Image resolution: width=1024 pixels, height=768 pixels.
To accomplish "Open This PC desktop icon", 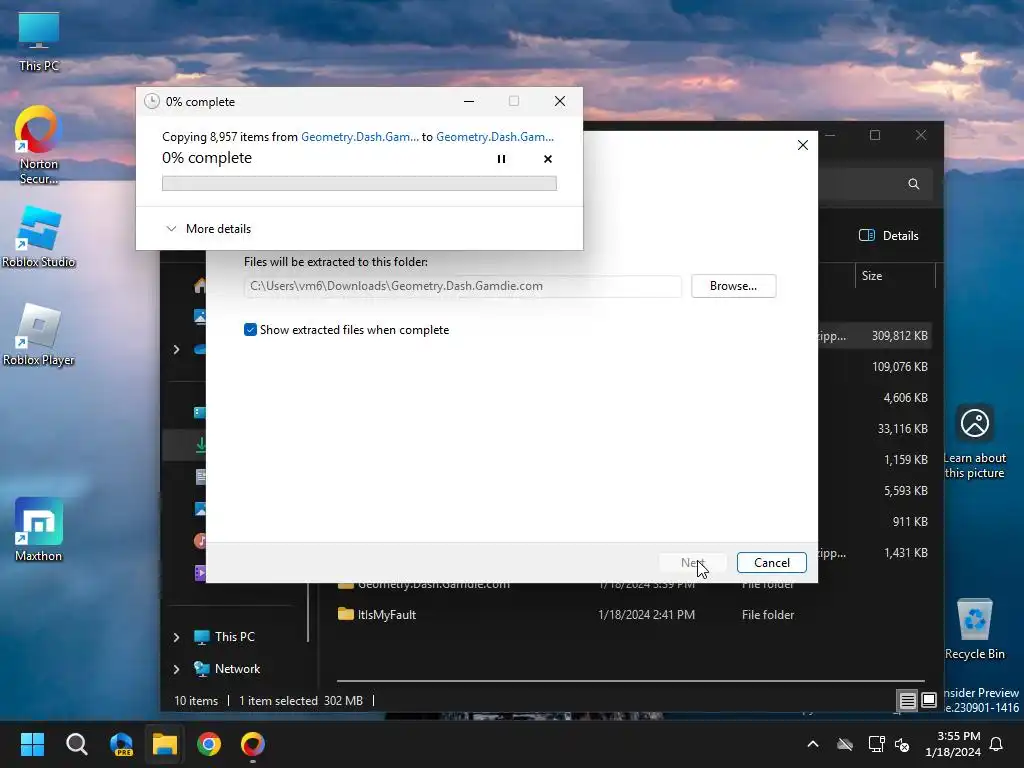I will point(39,40).
